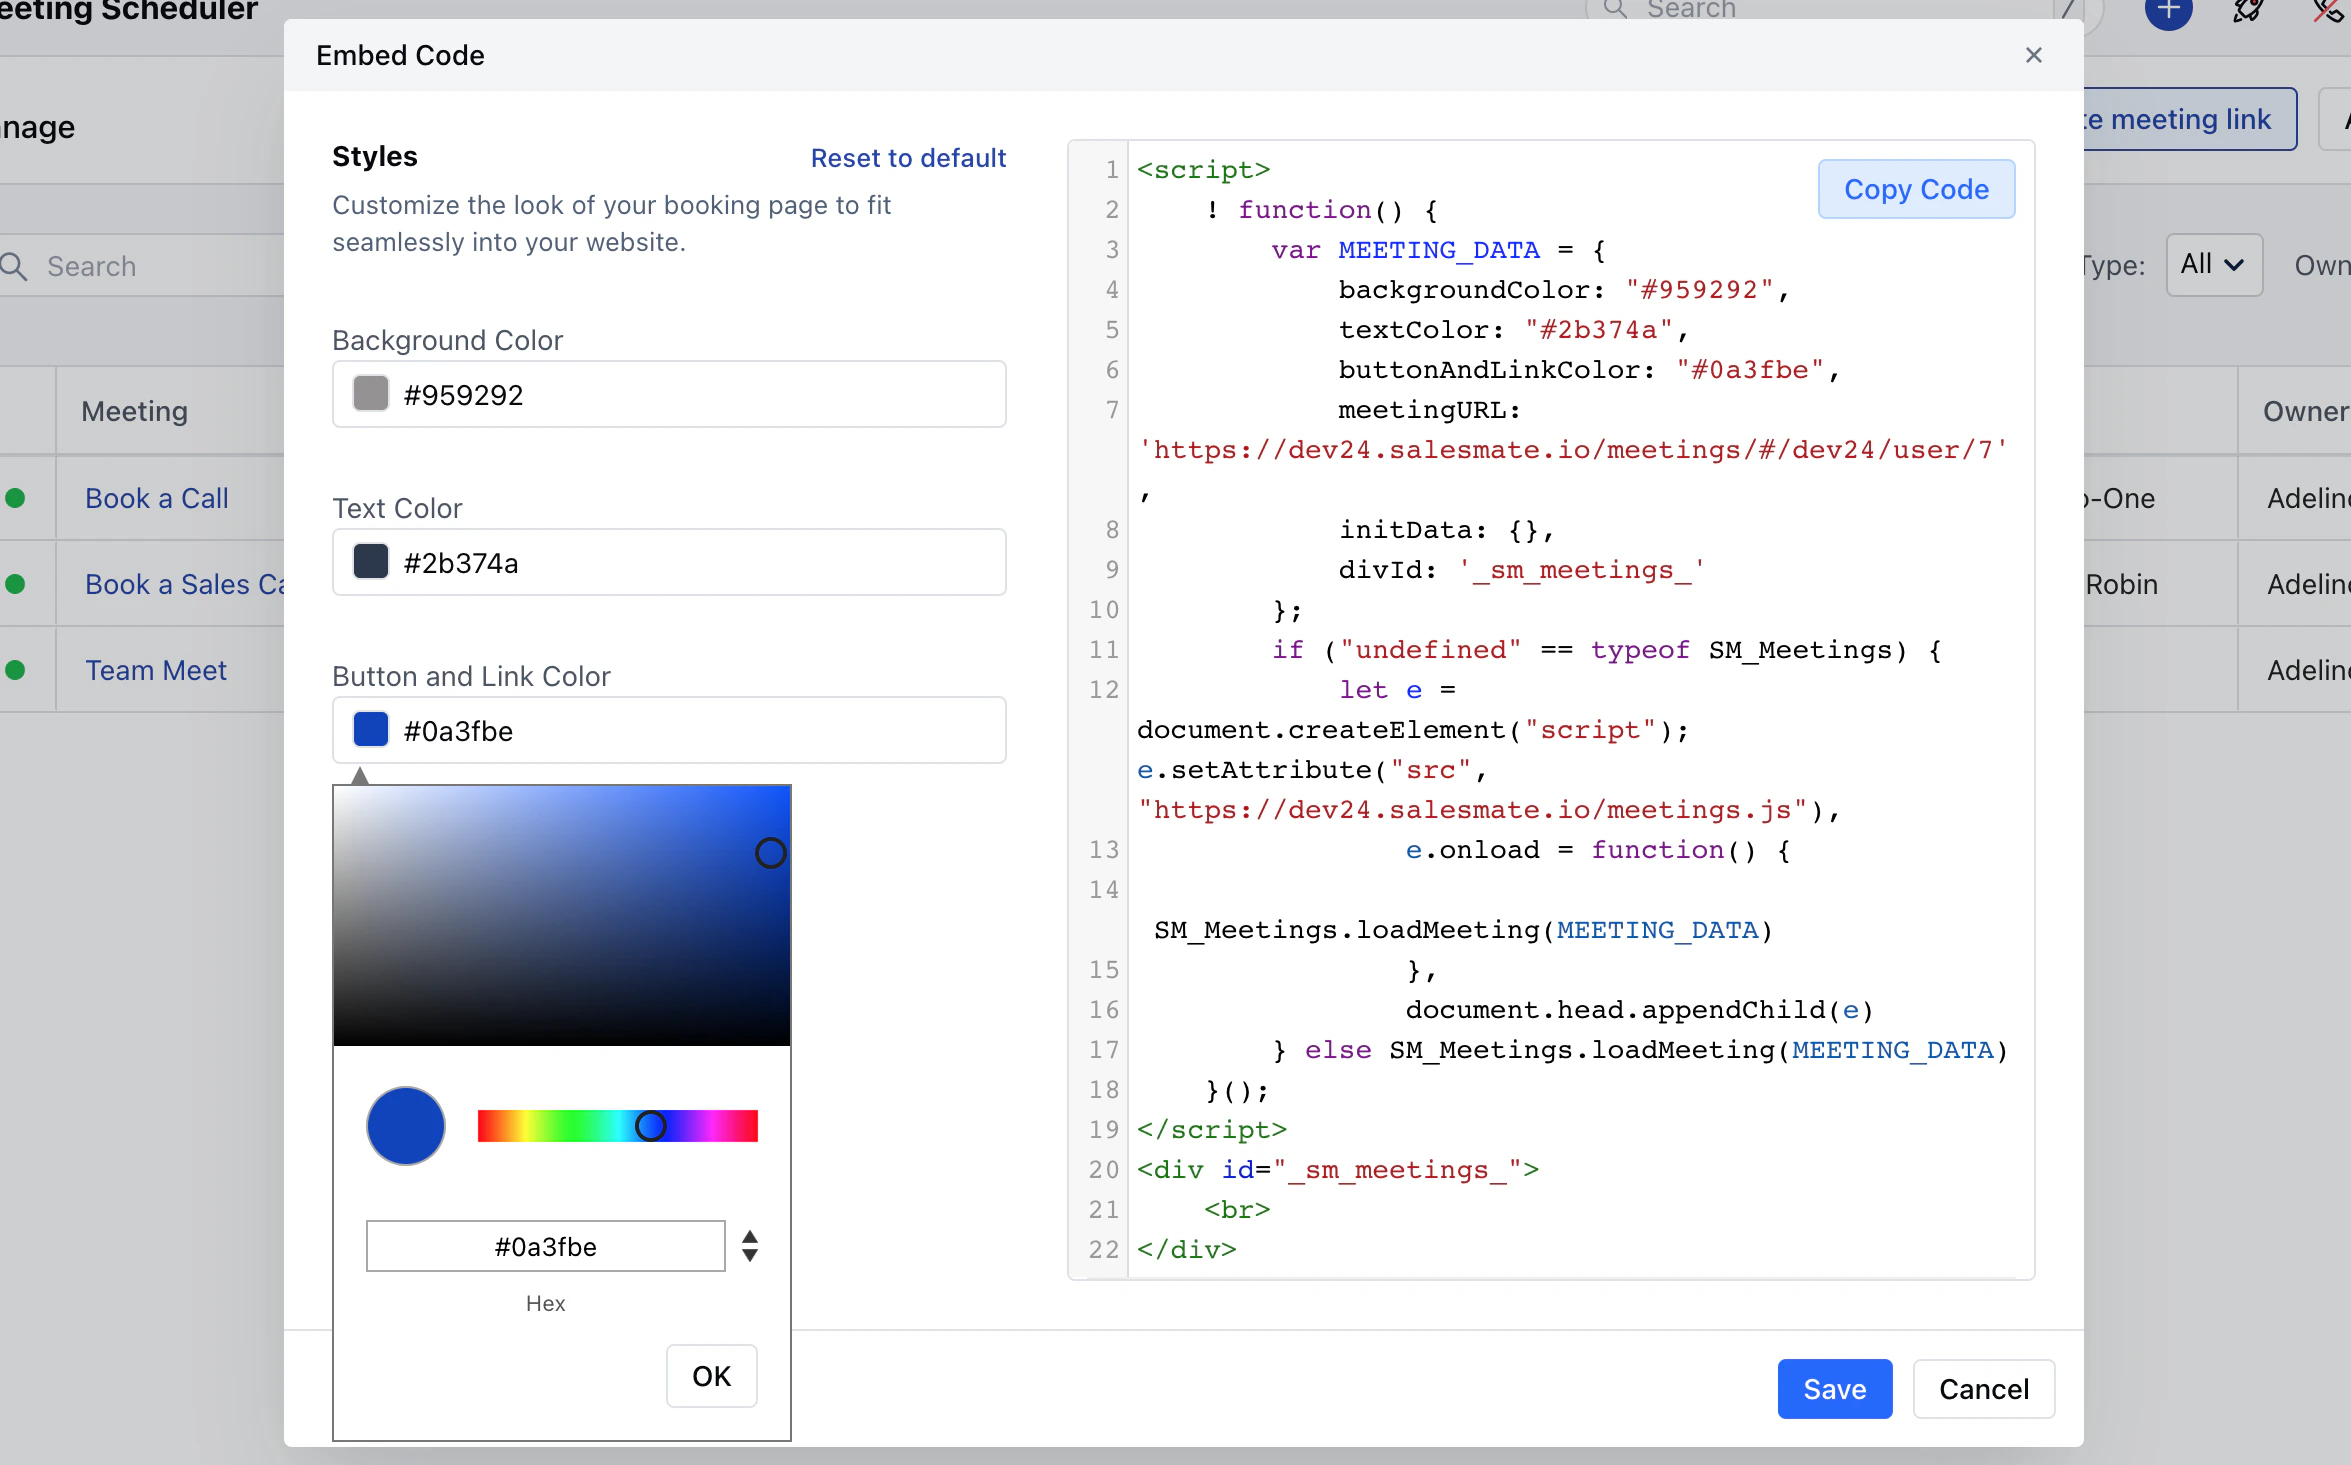Confirm color selection with the OK button

pyautogui.click(x=712, y=1376)
